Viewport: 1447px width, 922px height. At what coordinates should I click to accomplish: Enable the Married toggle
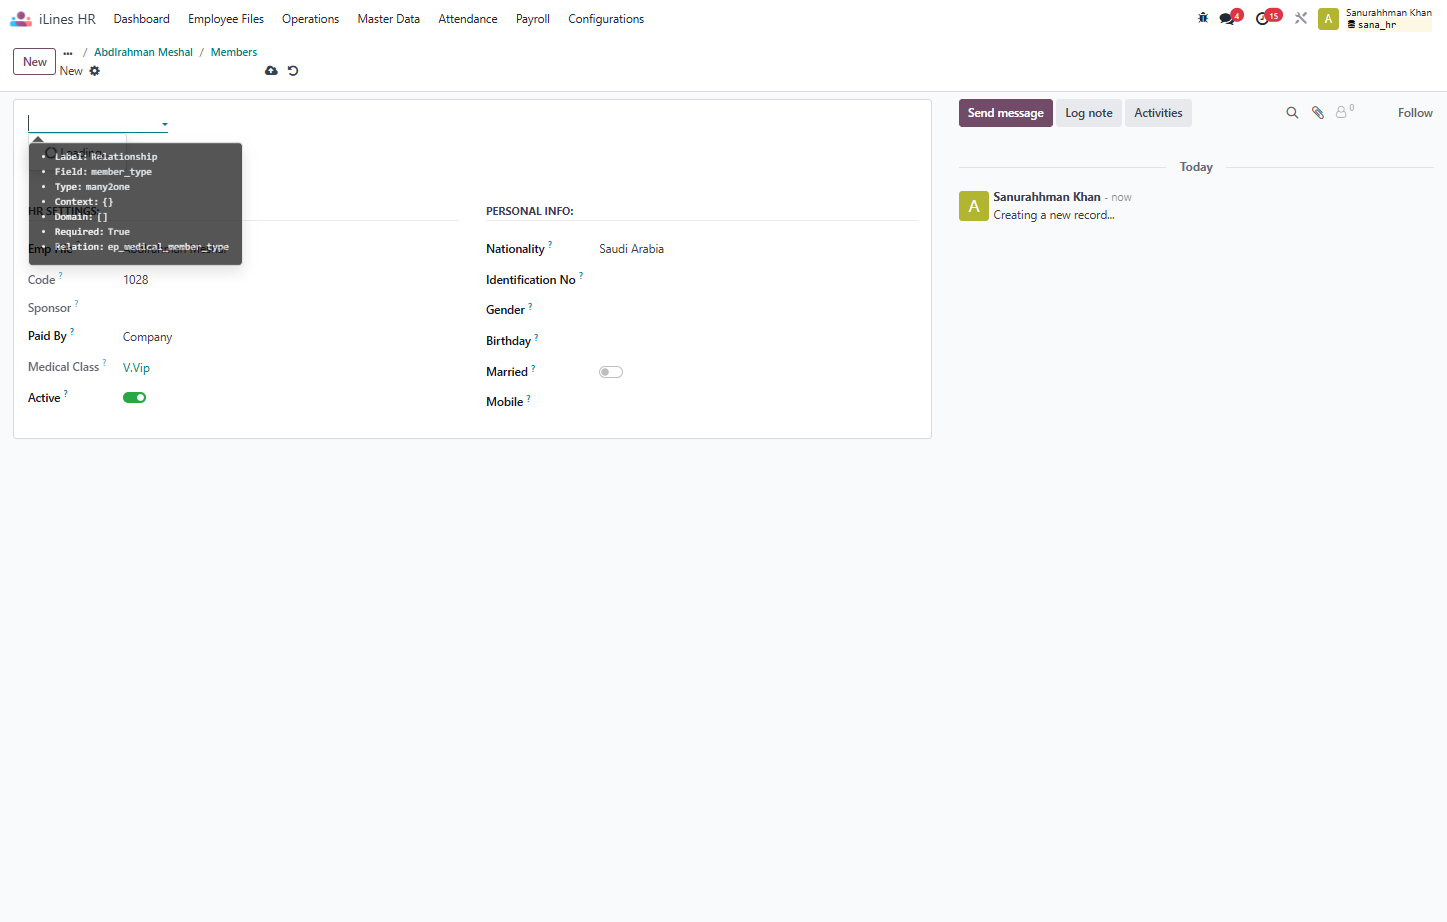pos(611,372)
